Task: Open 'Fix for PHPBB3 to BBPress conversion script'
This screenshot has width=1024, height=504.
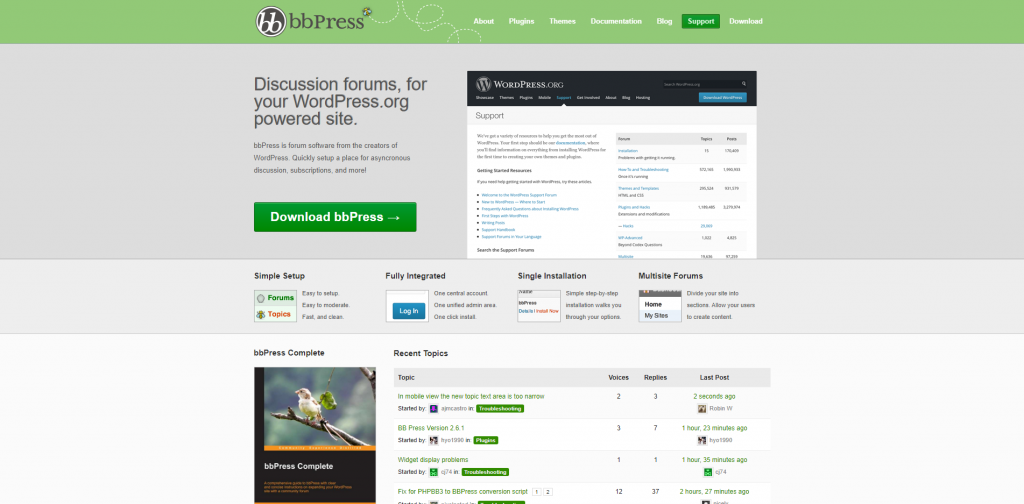Action: 462,492
